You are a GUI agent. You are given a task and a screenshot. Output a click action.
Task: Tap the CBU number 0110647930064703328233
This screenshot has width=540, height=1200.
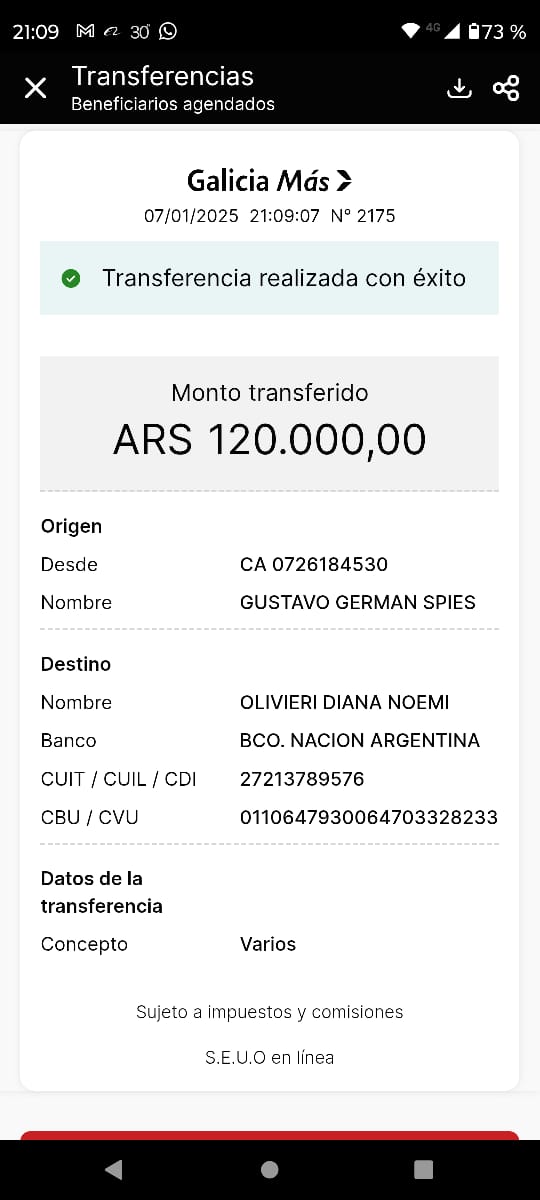tap(369, 817)
